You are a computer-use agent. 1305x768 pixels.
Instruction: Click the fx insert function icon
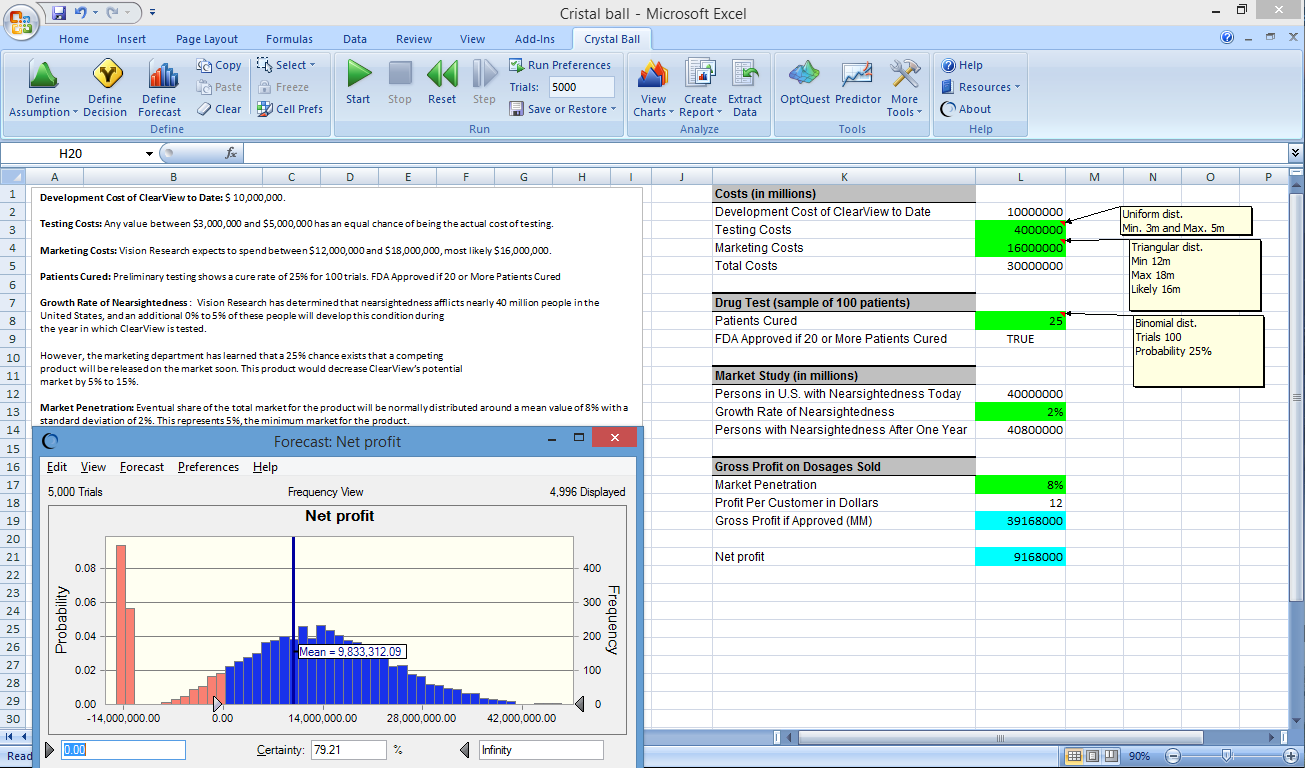click(x=231, y=153)
